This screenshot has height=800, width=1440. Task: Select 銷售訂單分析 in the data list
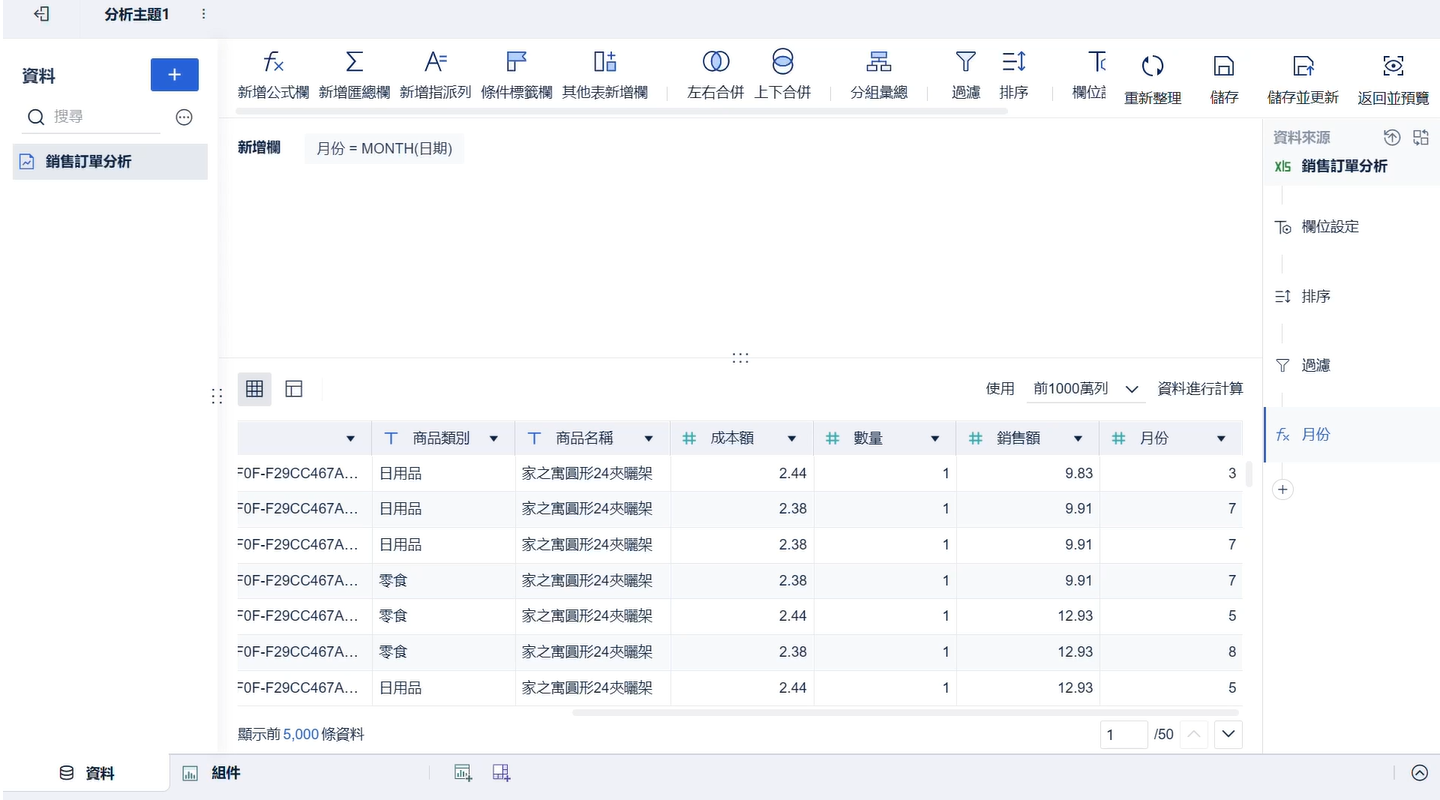(x=110, y=161)
